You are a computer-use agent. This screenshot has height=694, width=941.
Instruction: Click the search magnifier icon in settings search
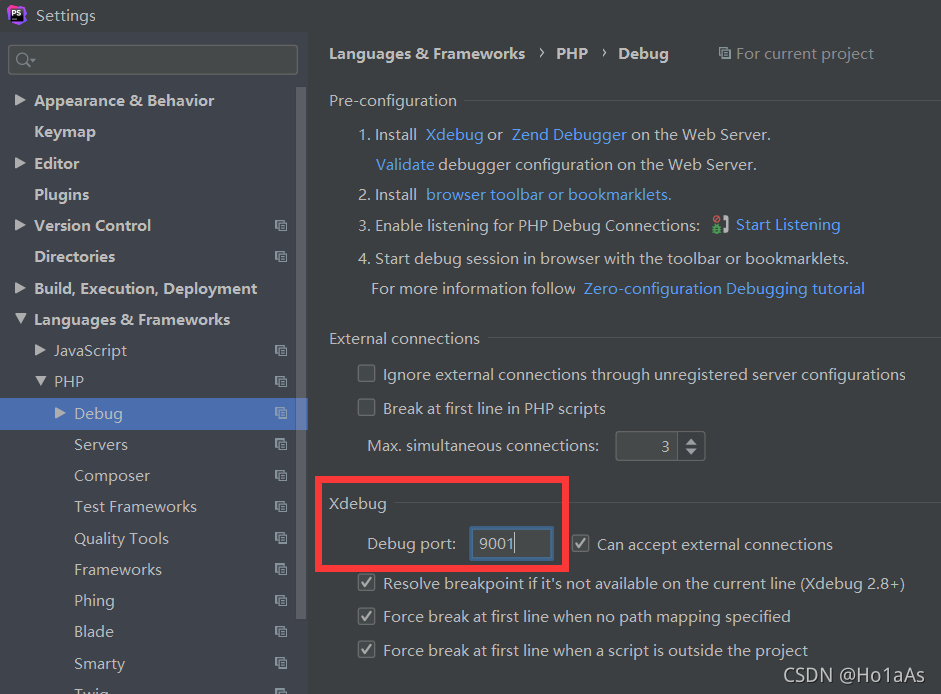pyautogui.click(x=25, y=60)
